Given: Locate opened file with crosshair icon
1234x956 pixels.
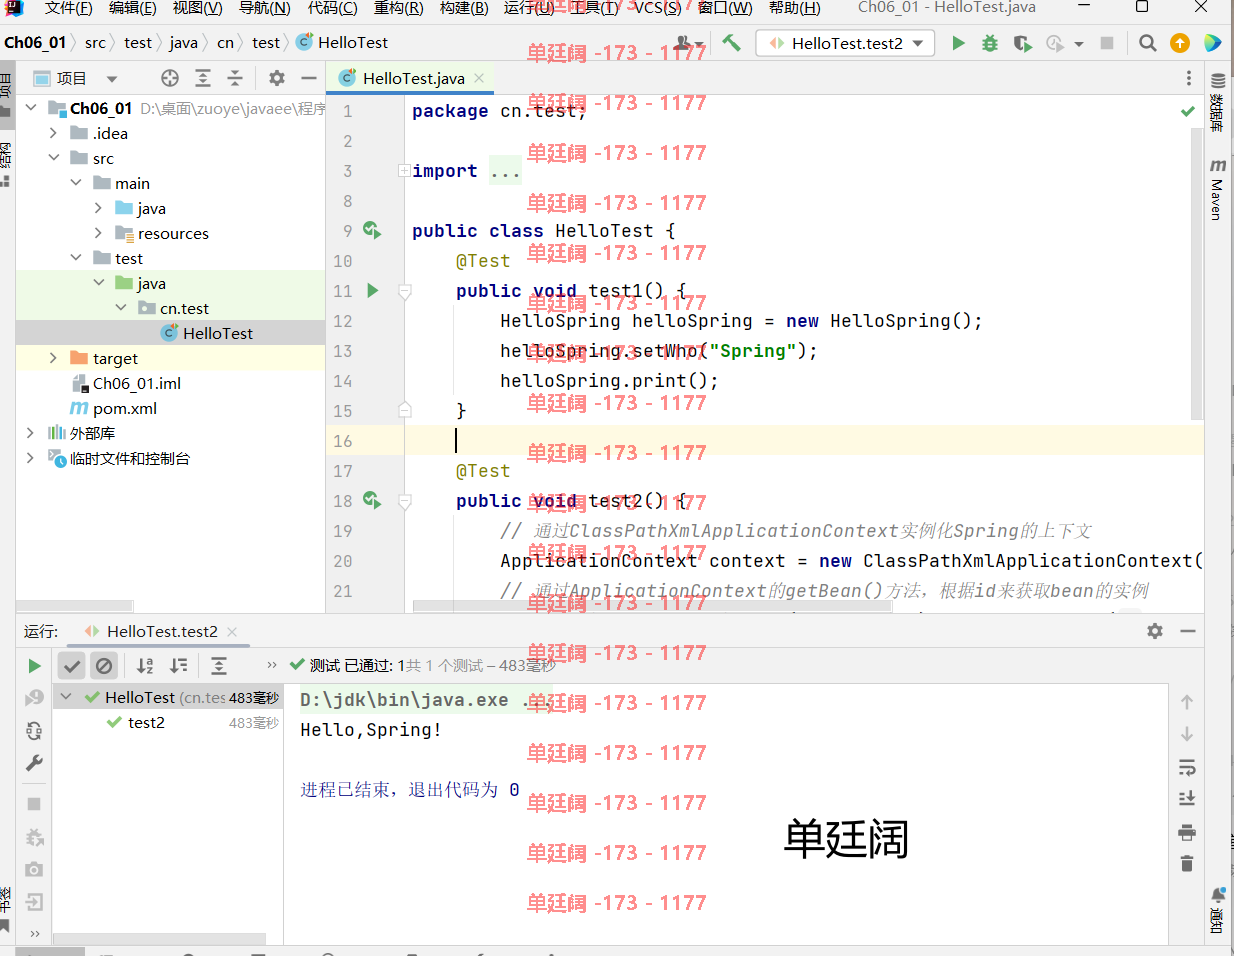Looking at the screenshot, I should (x=170, y=78).
